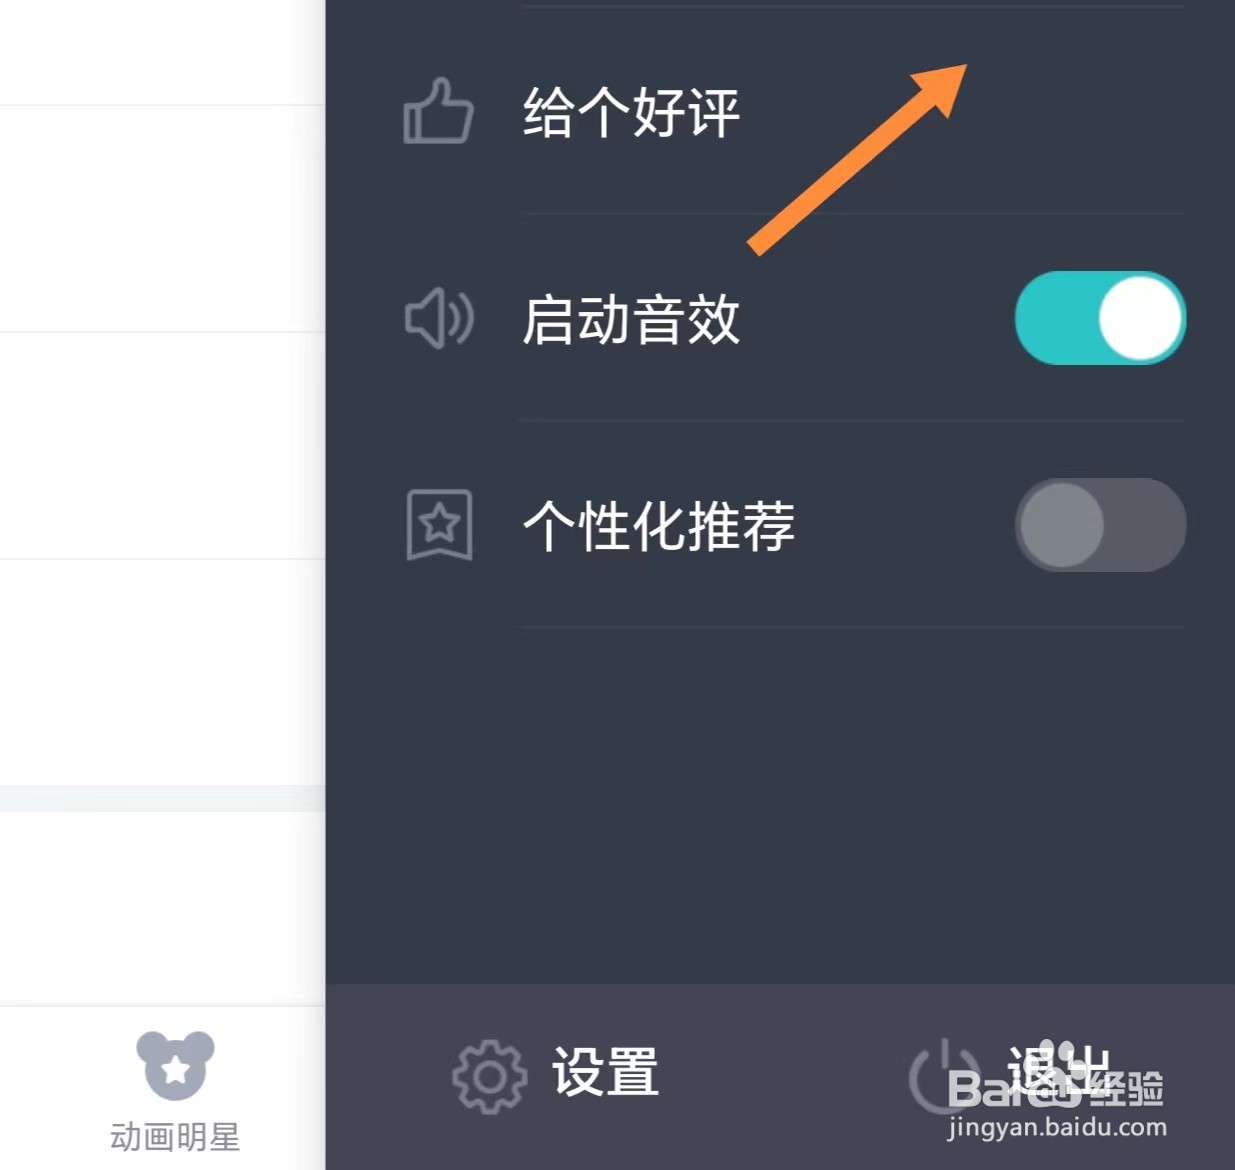Click the 退出 text button
Screen dimensions: 1235x1170
click(1058, 1070)
